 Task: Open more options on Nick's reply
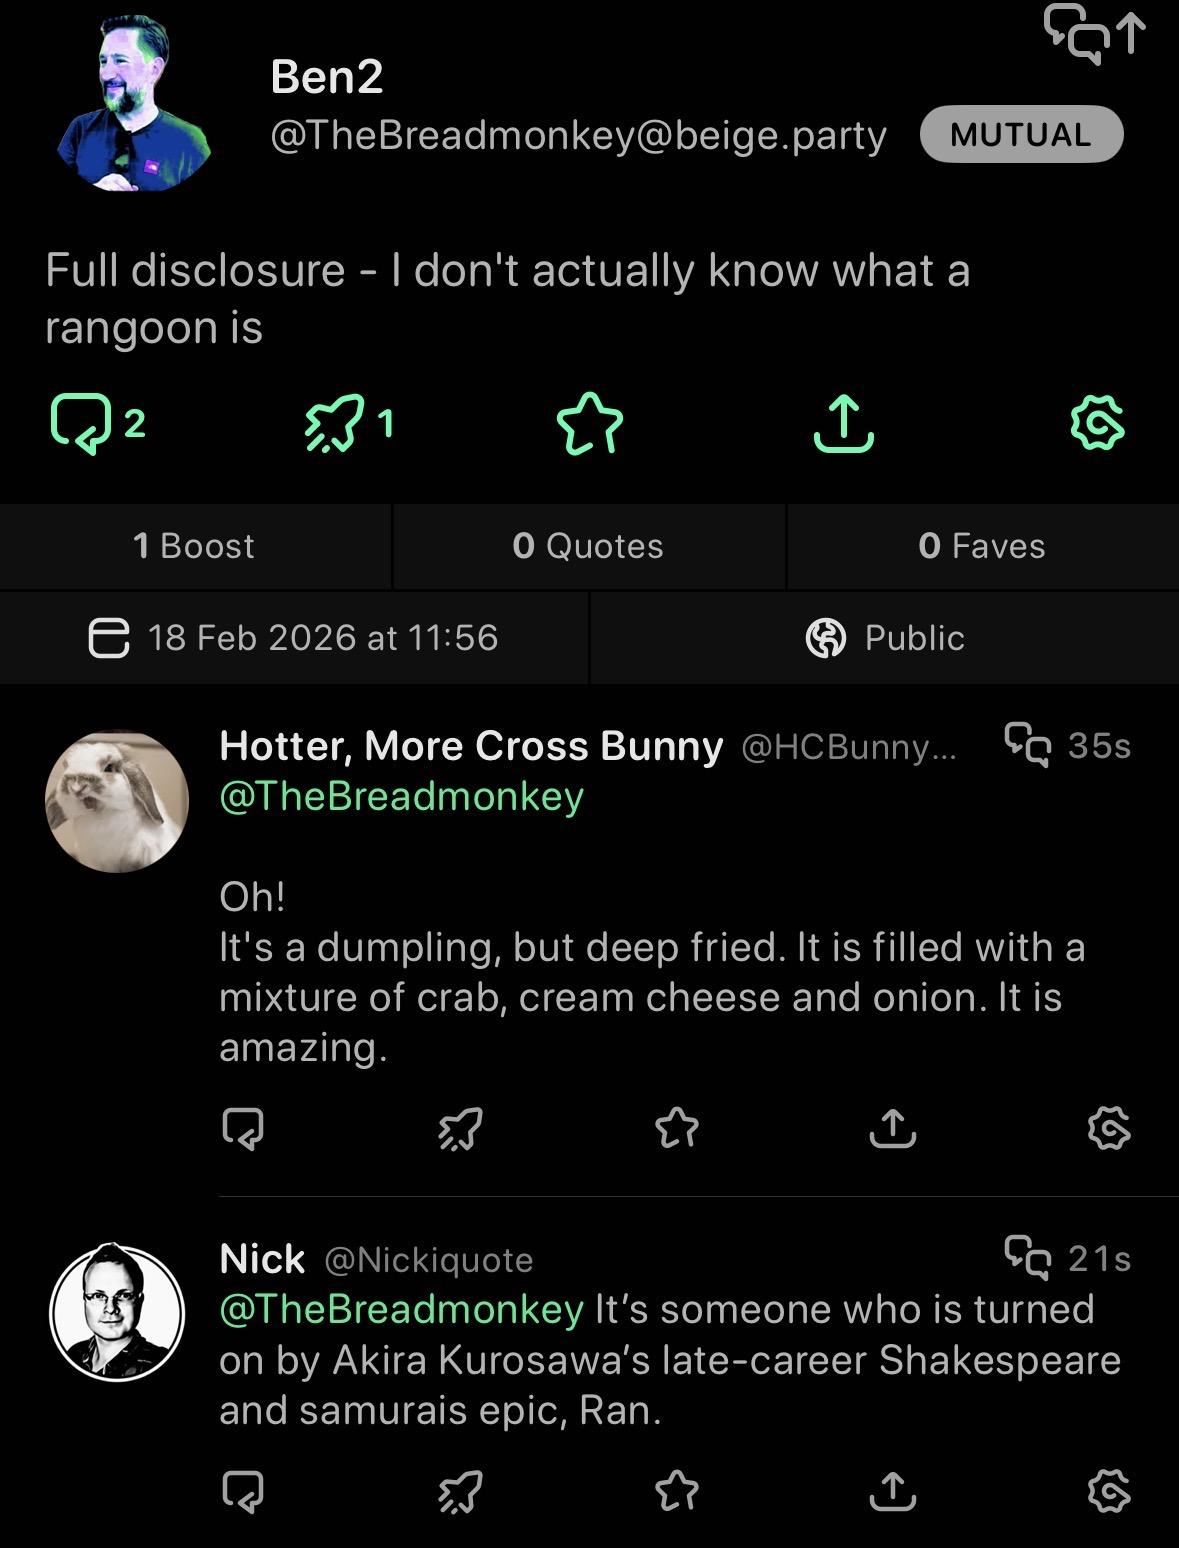click(1109, 1492)
